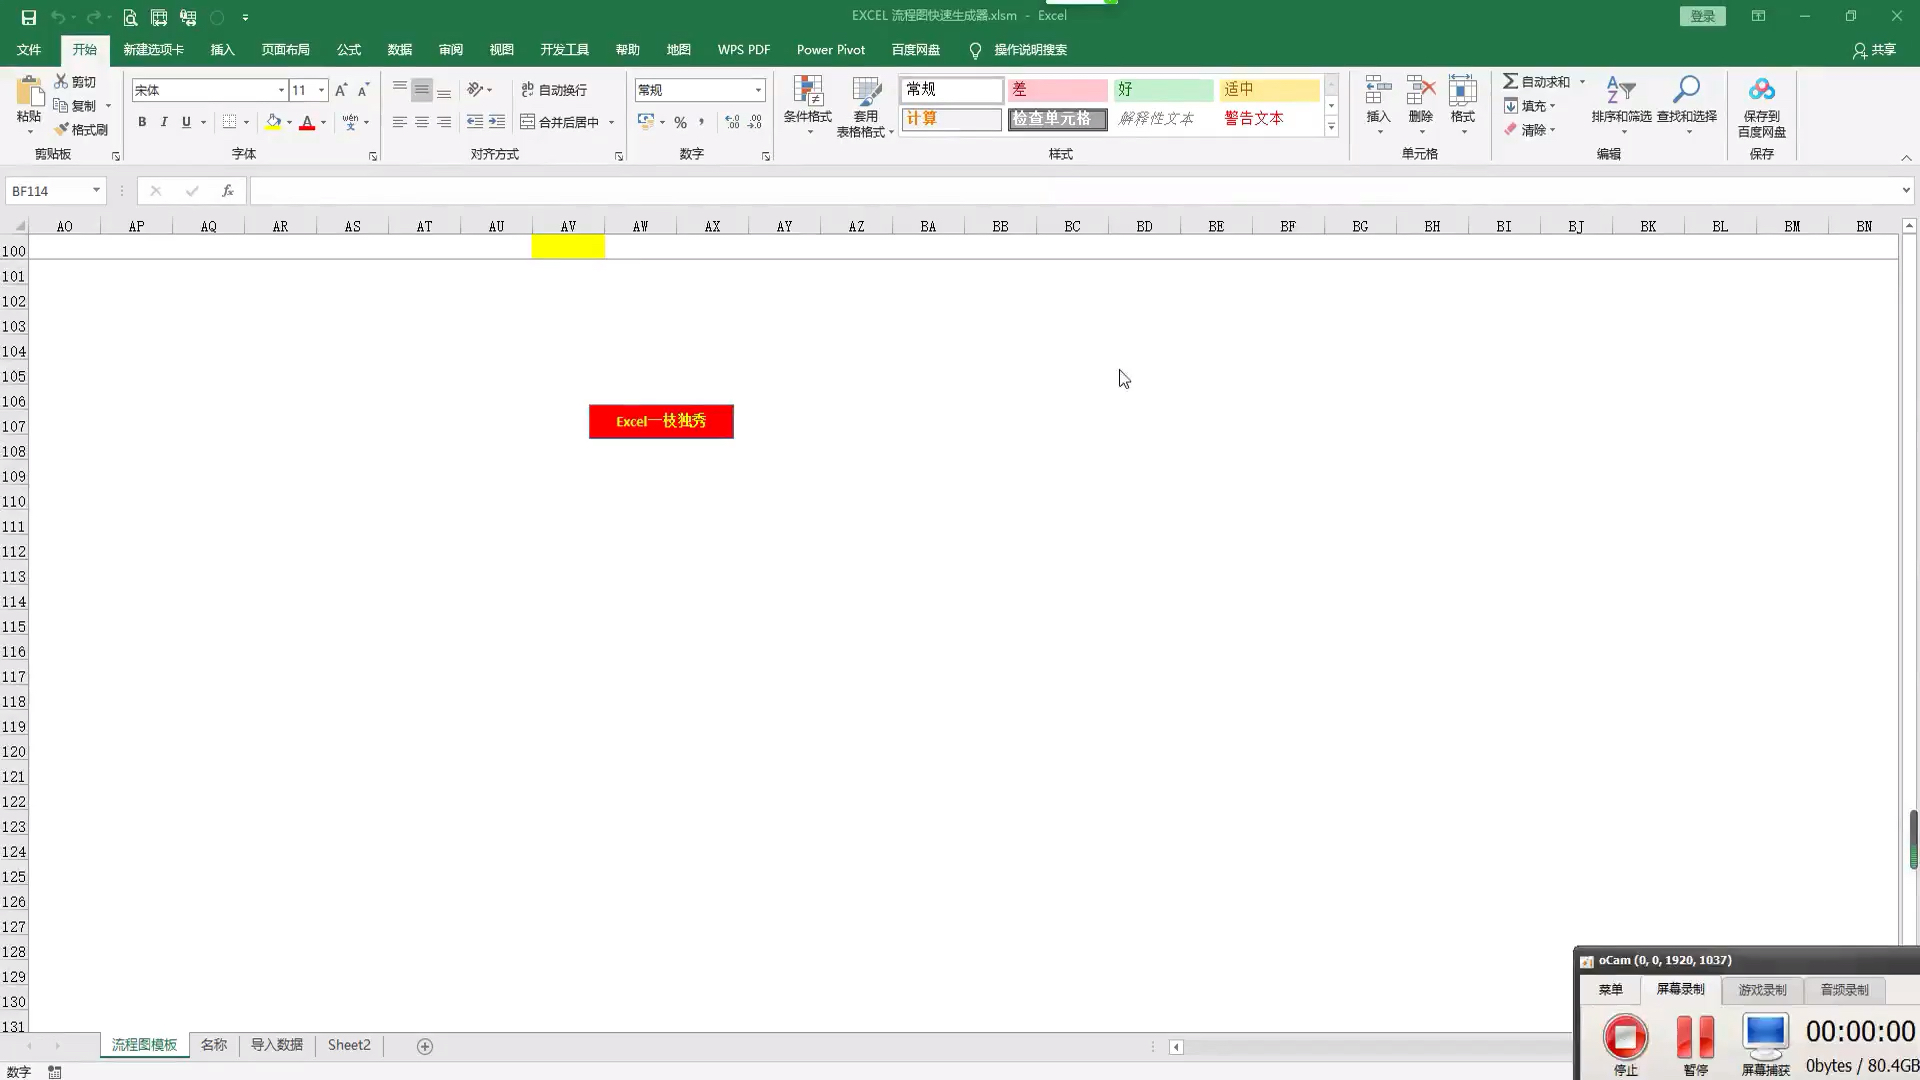Image resolution: width=1920 pixels, height=1080 pixels.
Task: Click the vertical scrollbar track
Action: pos(1909,527)
